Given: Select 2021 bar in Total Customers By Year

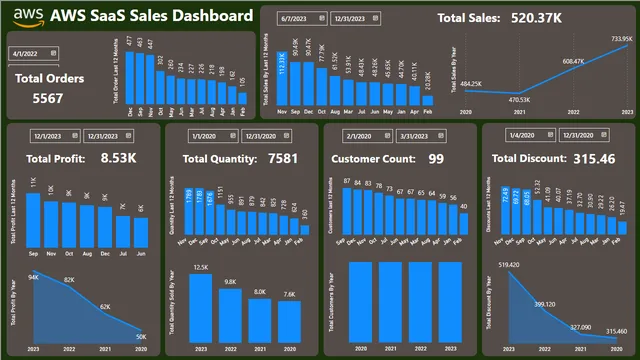Looking at the screenshot, I should point(391,302).
